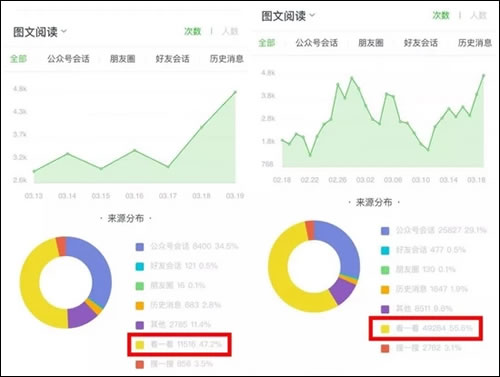The width and height of the screenshot is (500, 377).
Task: Click the green 朋友圈 legend swatch, left panel
Action: (140, 286)
